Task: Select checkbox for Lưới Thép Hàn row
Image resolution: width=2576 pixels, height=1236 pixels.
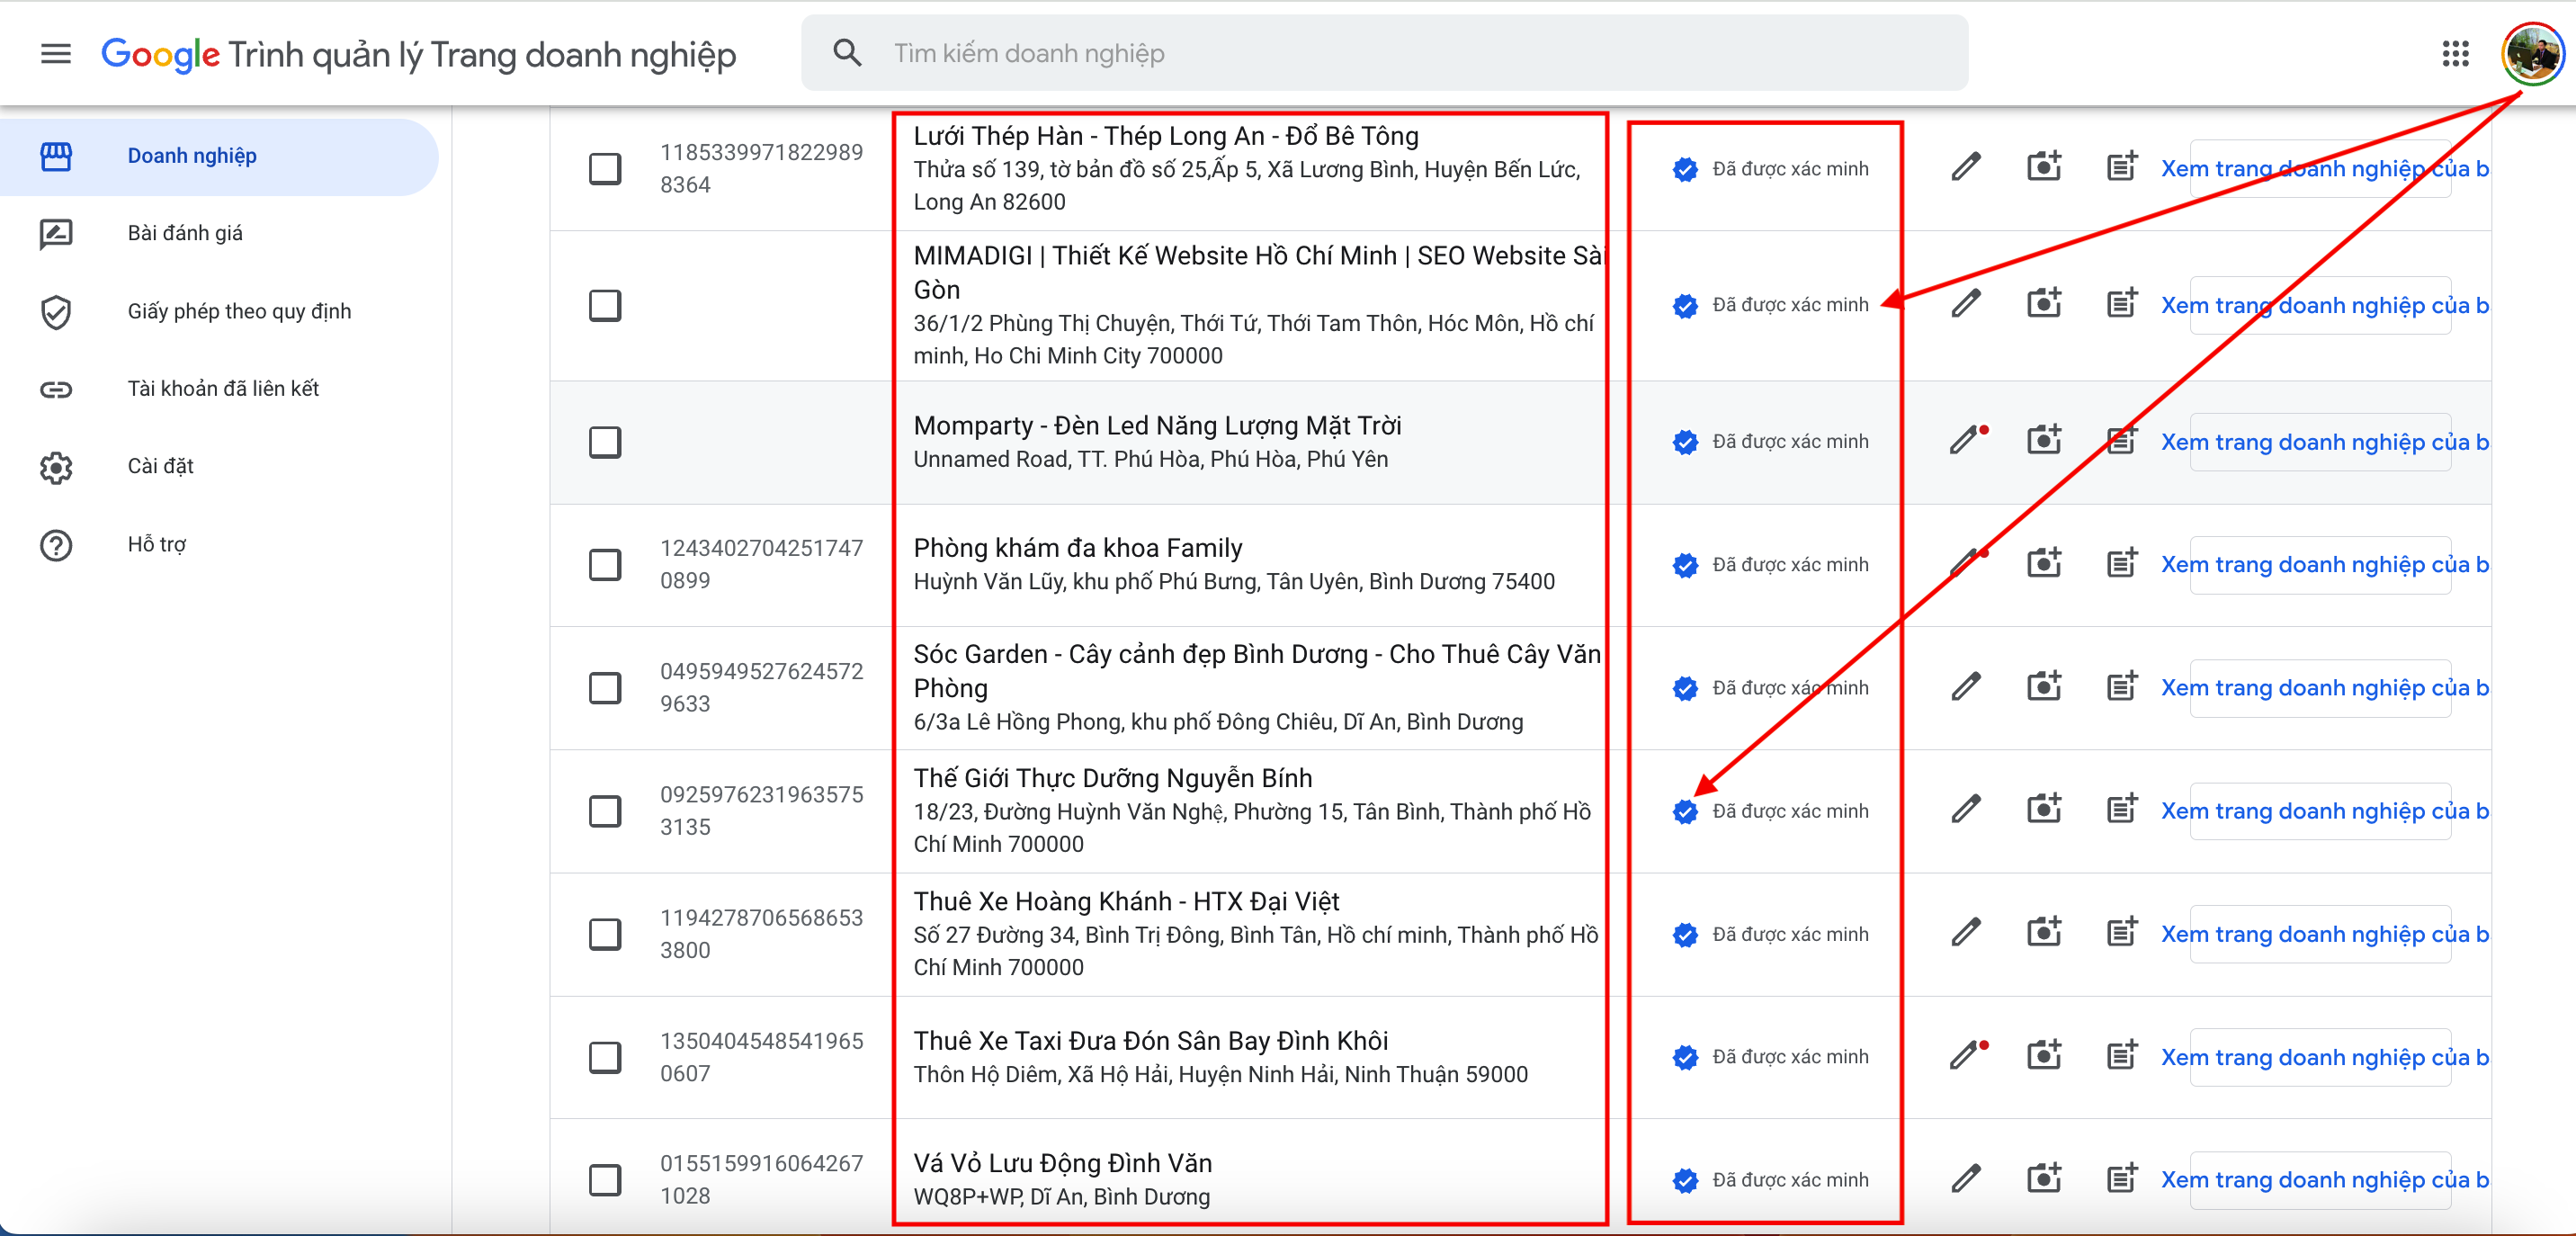Action: point(604,169)
